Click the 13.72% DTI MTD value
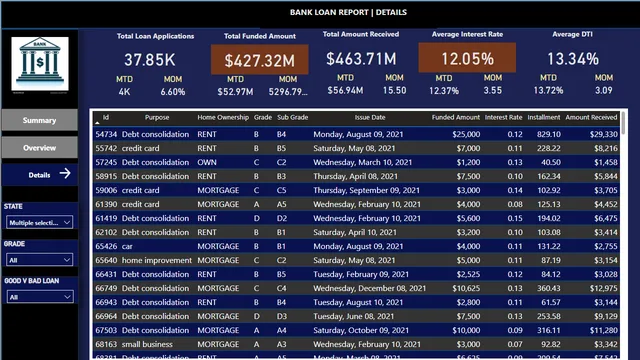The height and width of the screenshot is (360, 640). tap(548, 90)
